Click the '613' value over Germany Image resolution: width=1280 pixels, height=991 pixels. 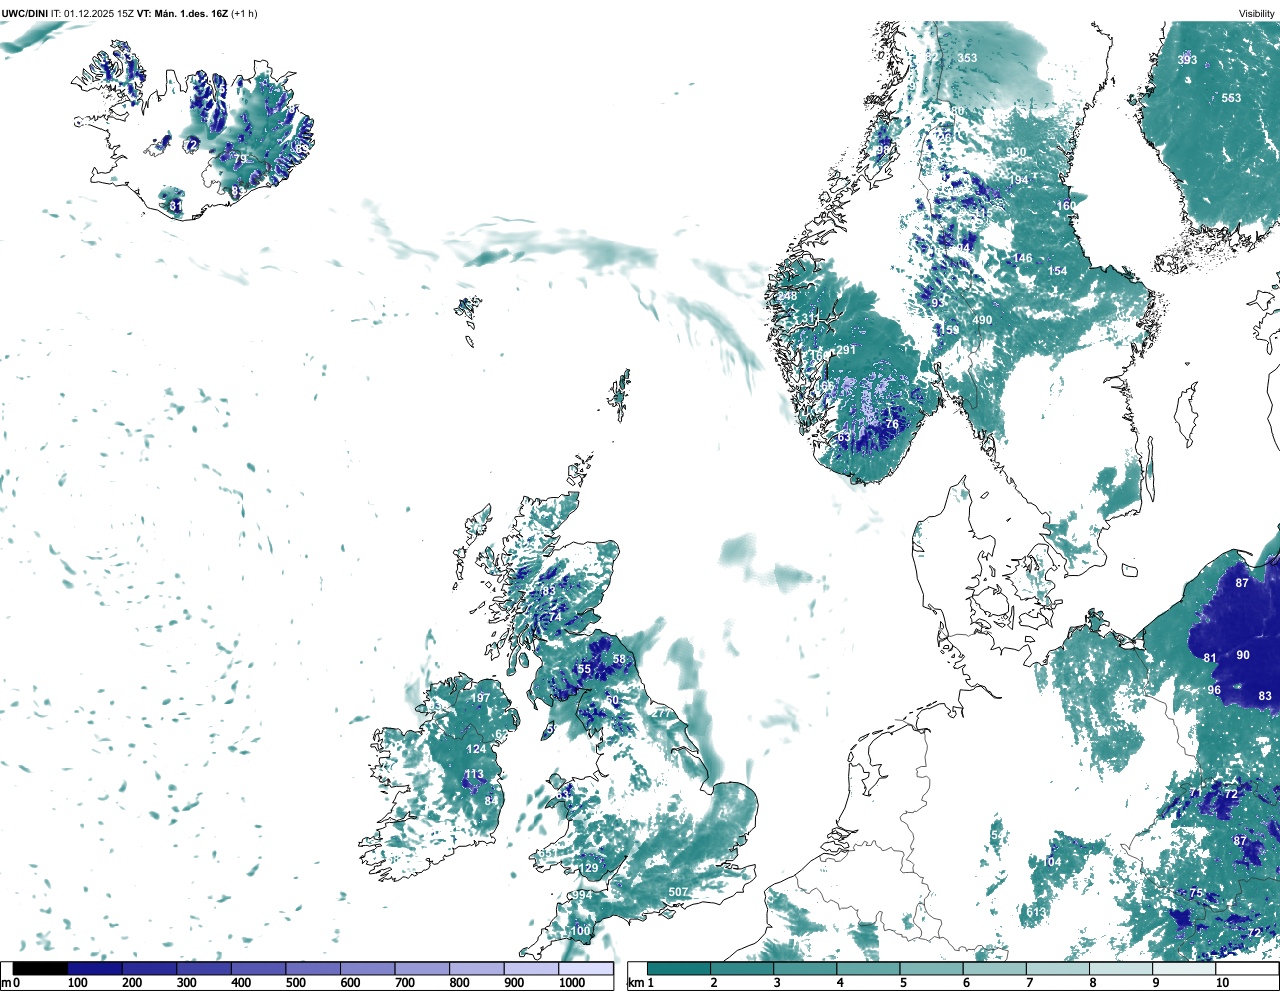(x=1035, y=912)
